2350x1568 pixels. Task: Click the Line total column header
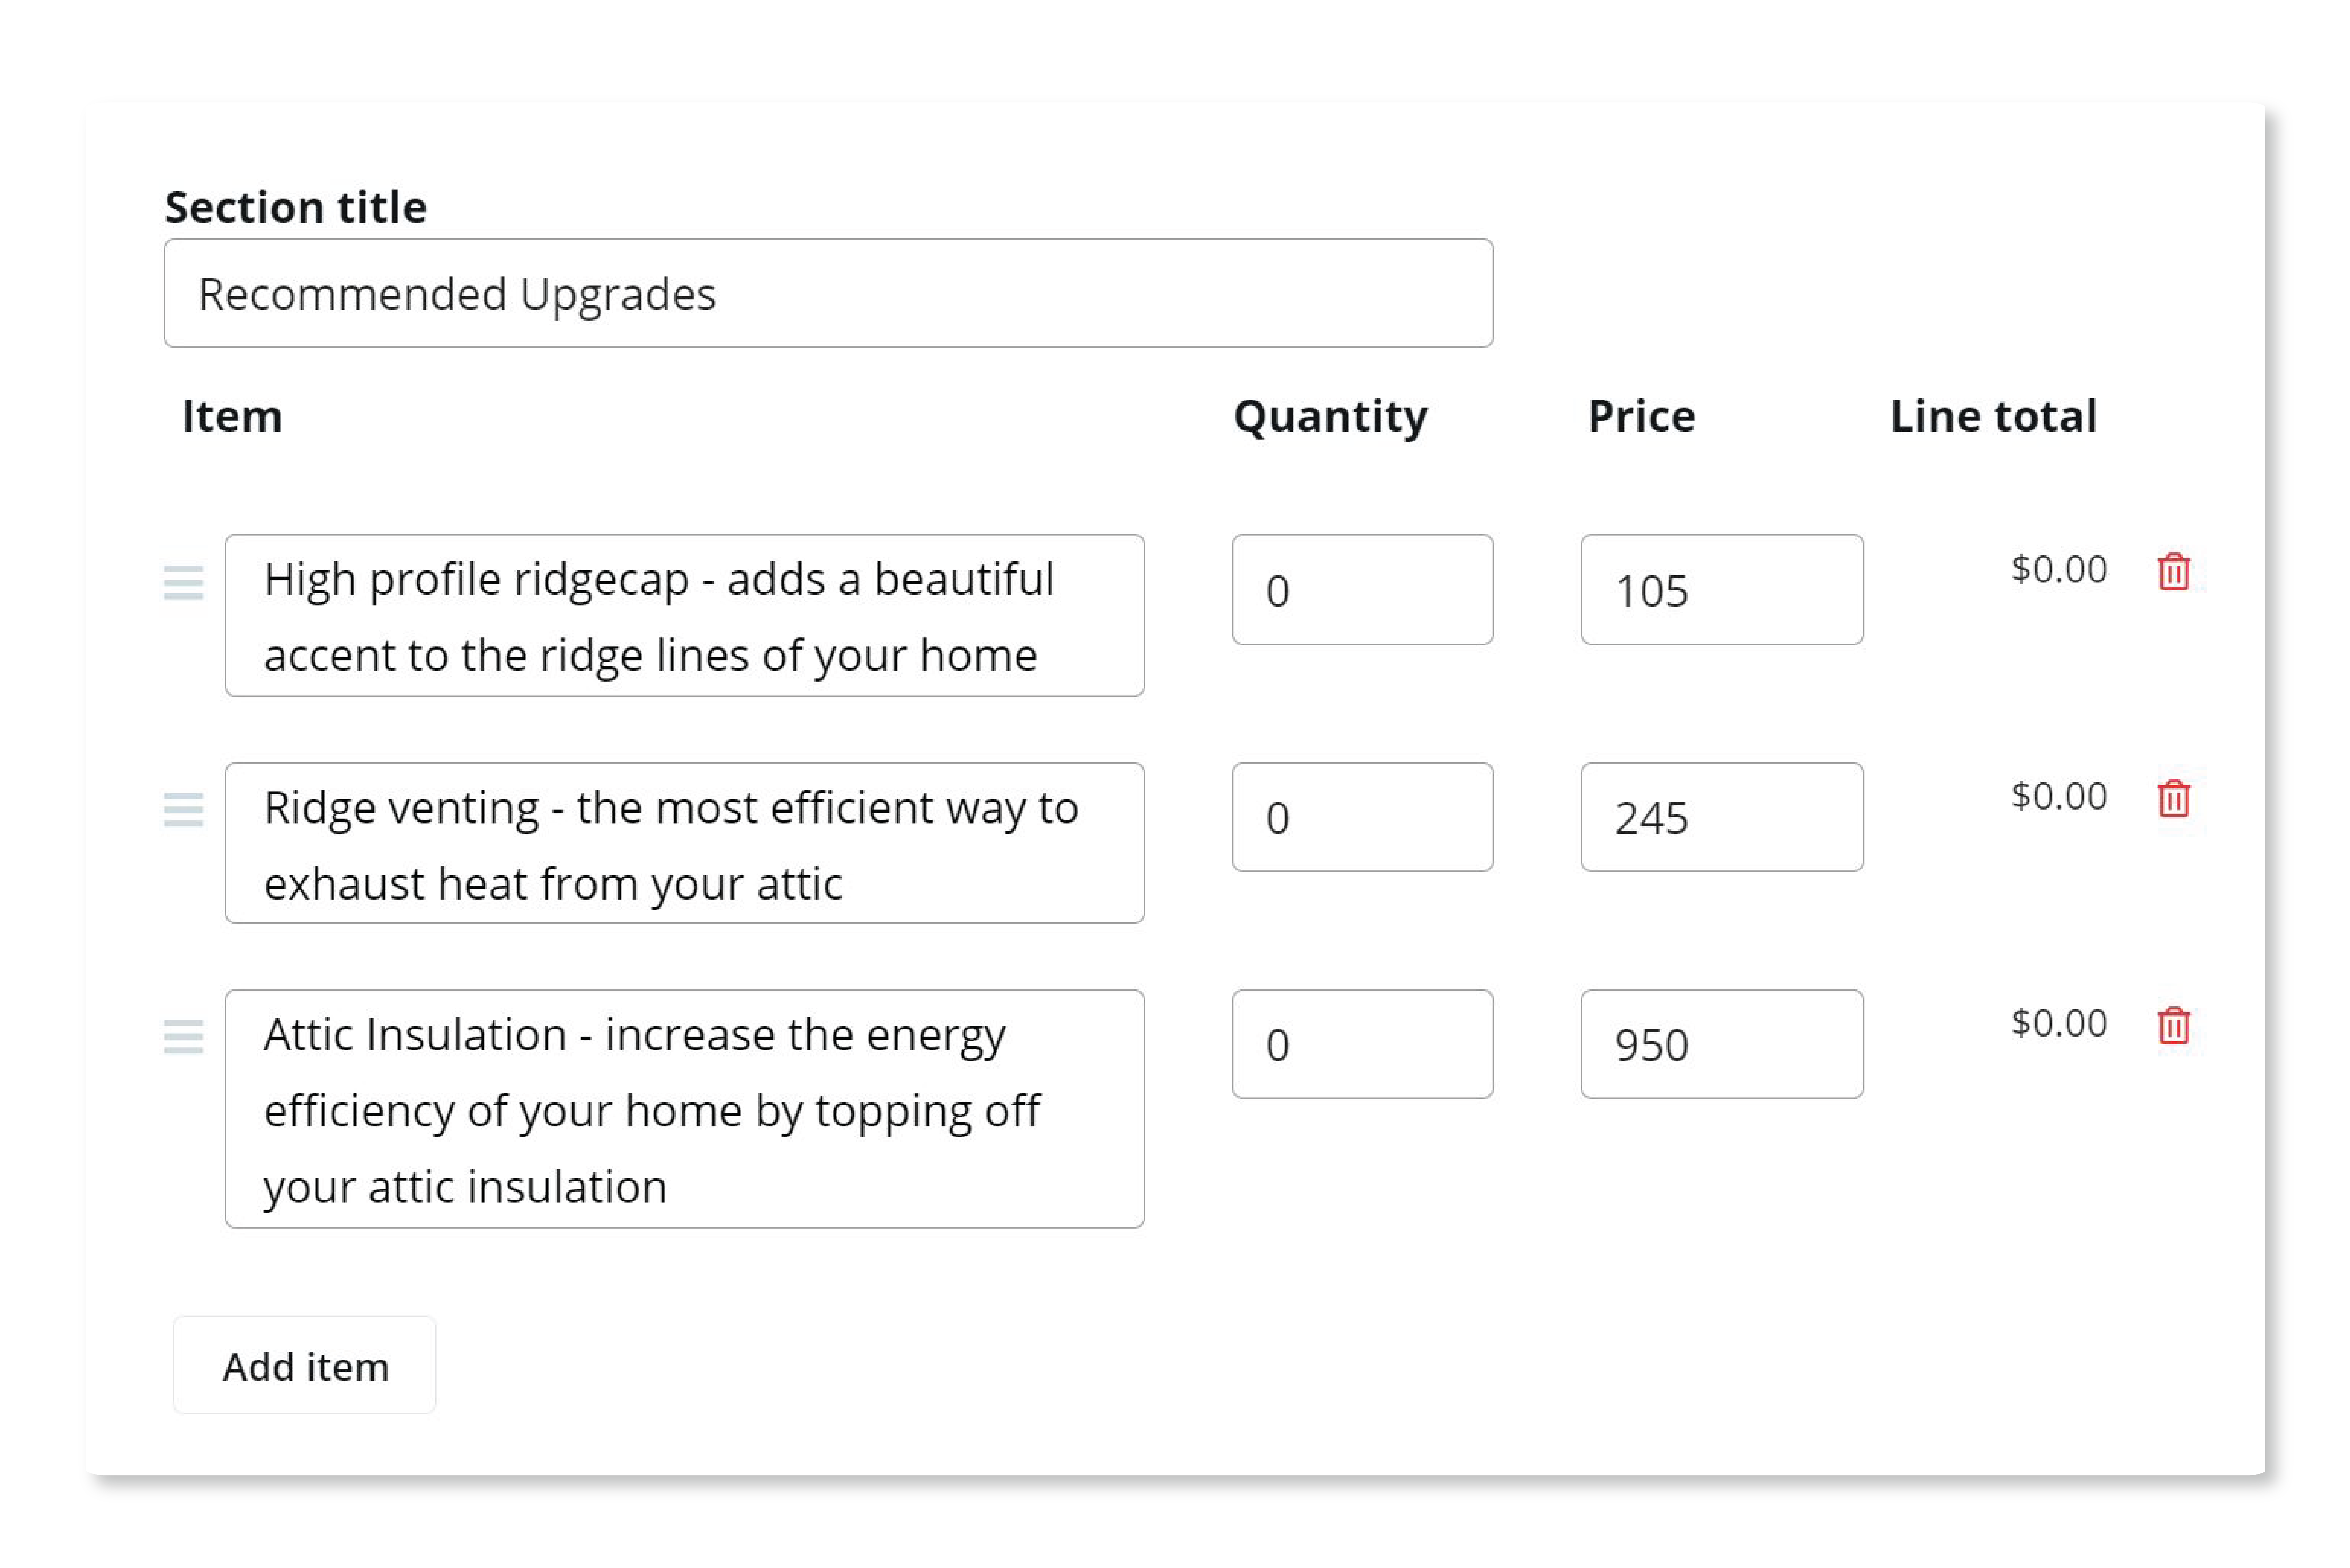click(x=1993, y=416)
